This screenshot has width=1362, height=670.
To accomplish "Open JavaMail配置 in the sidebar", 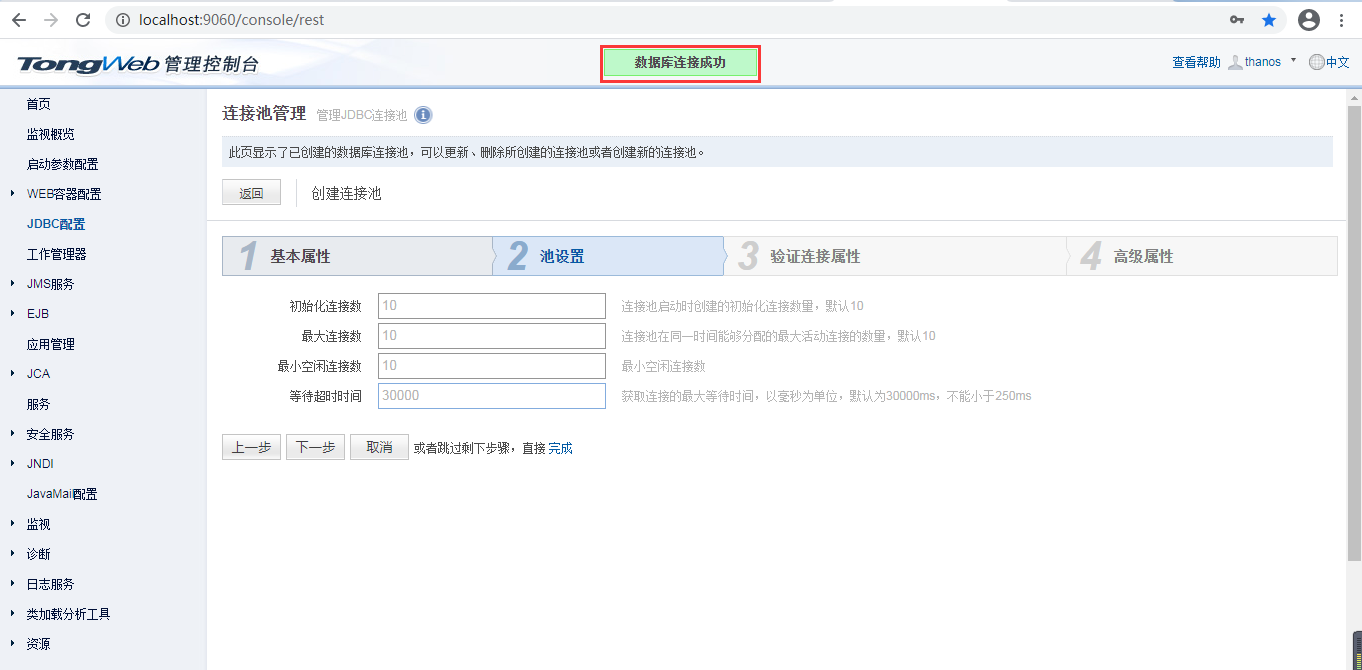I will point(62,494).
